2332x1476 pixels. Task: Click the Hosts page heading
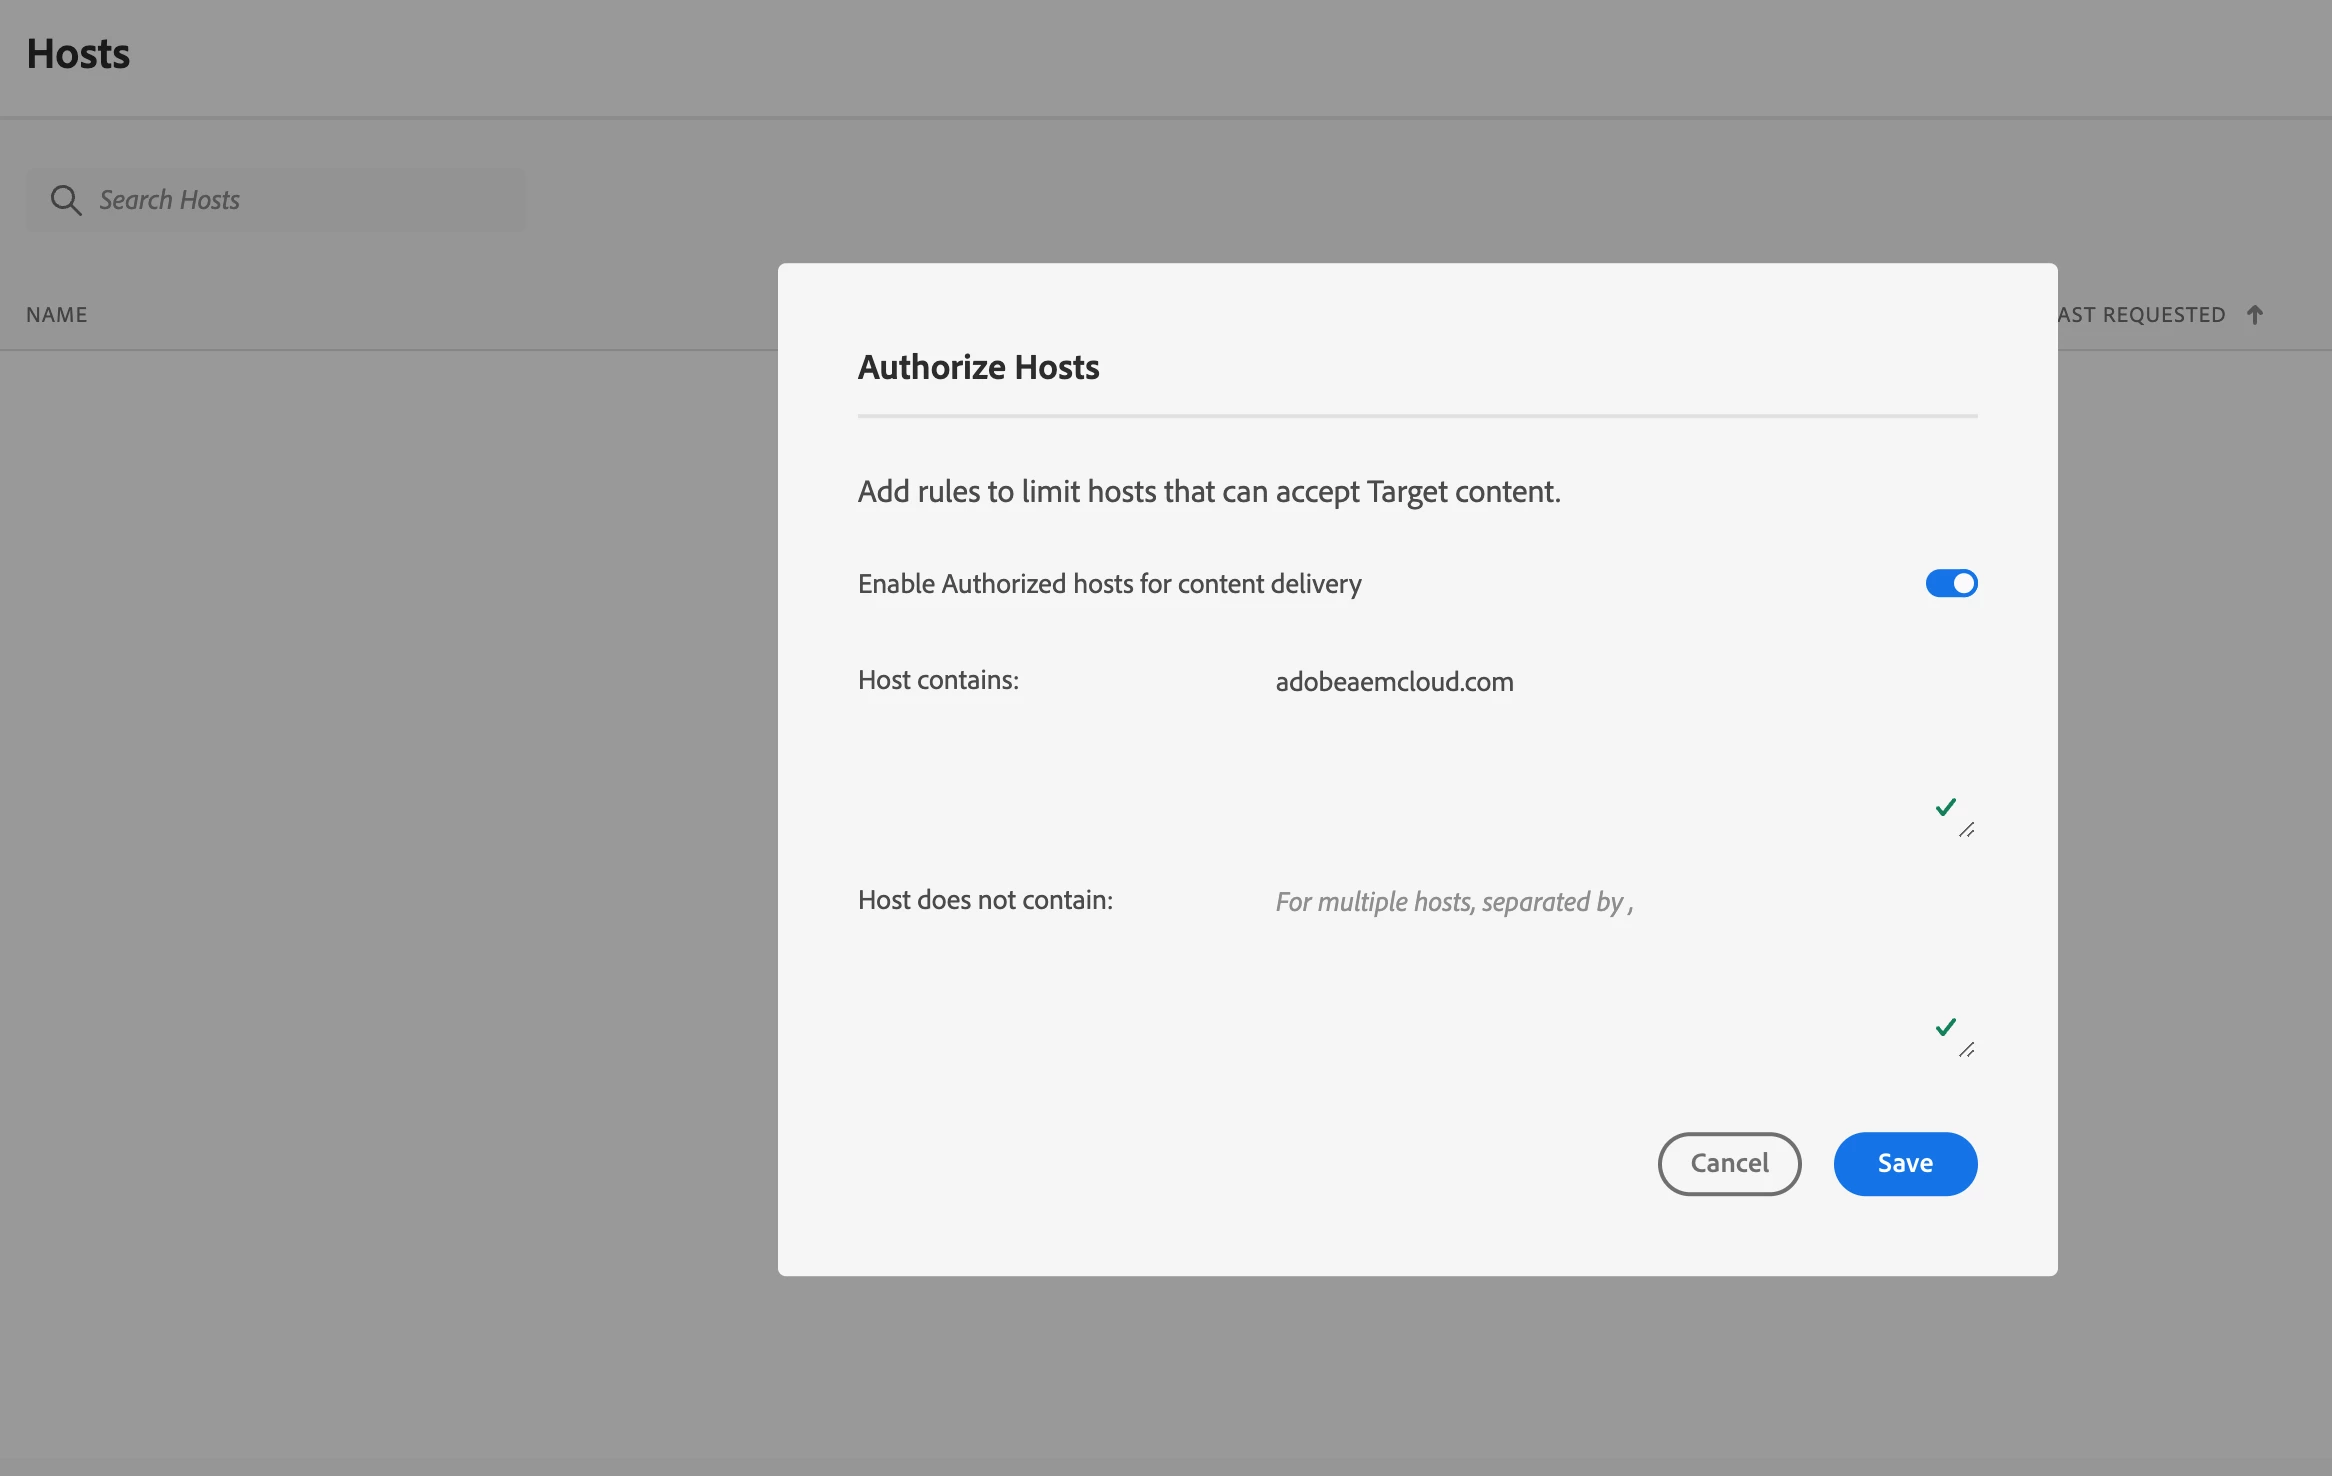[x=78, y=54]
